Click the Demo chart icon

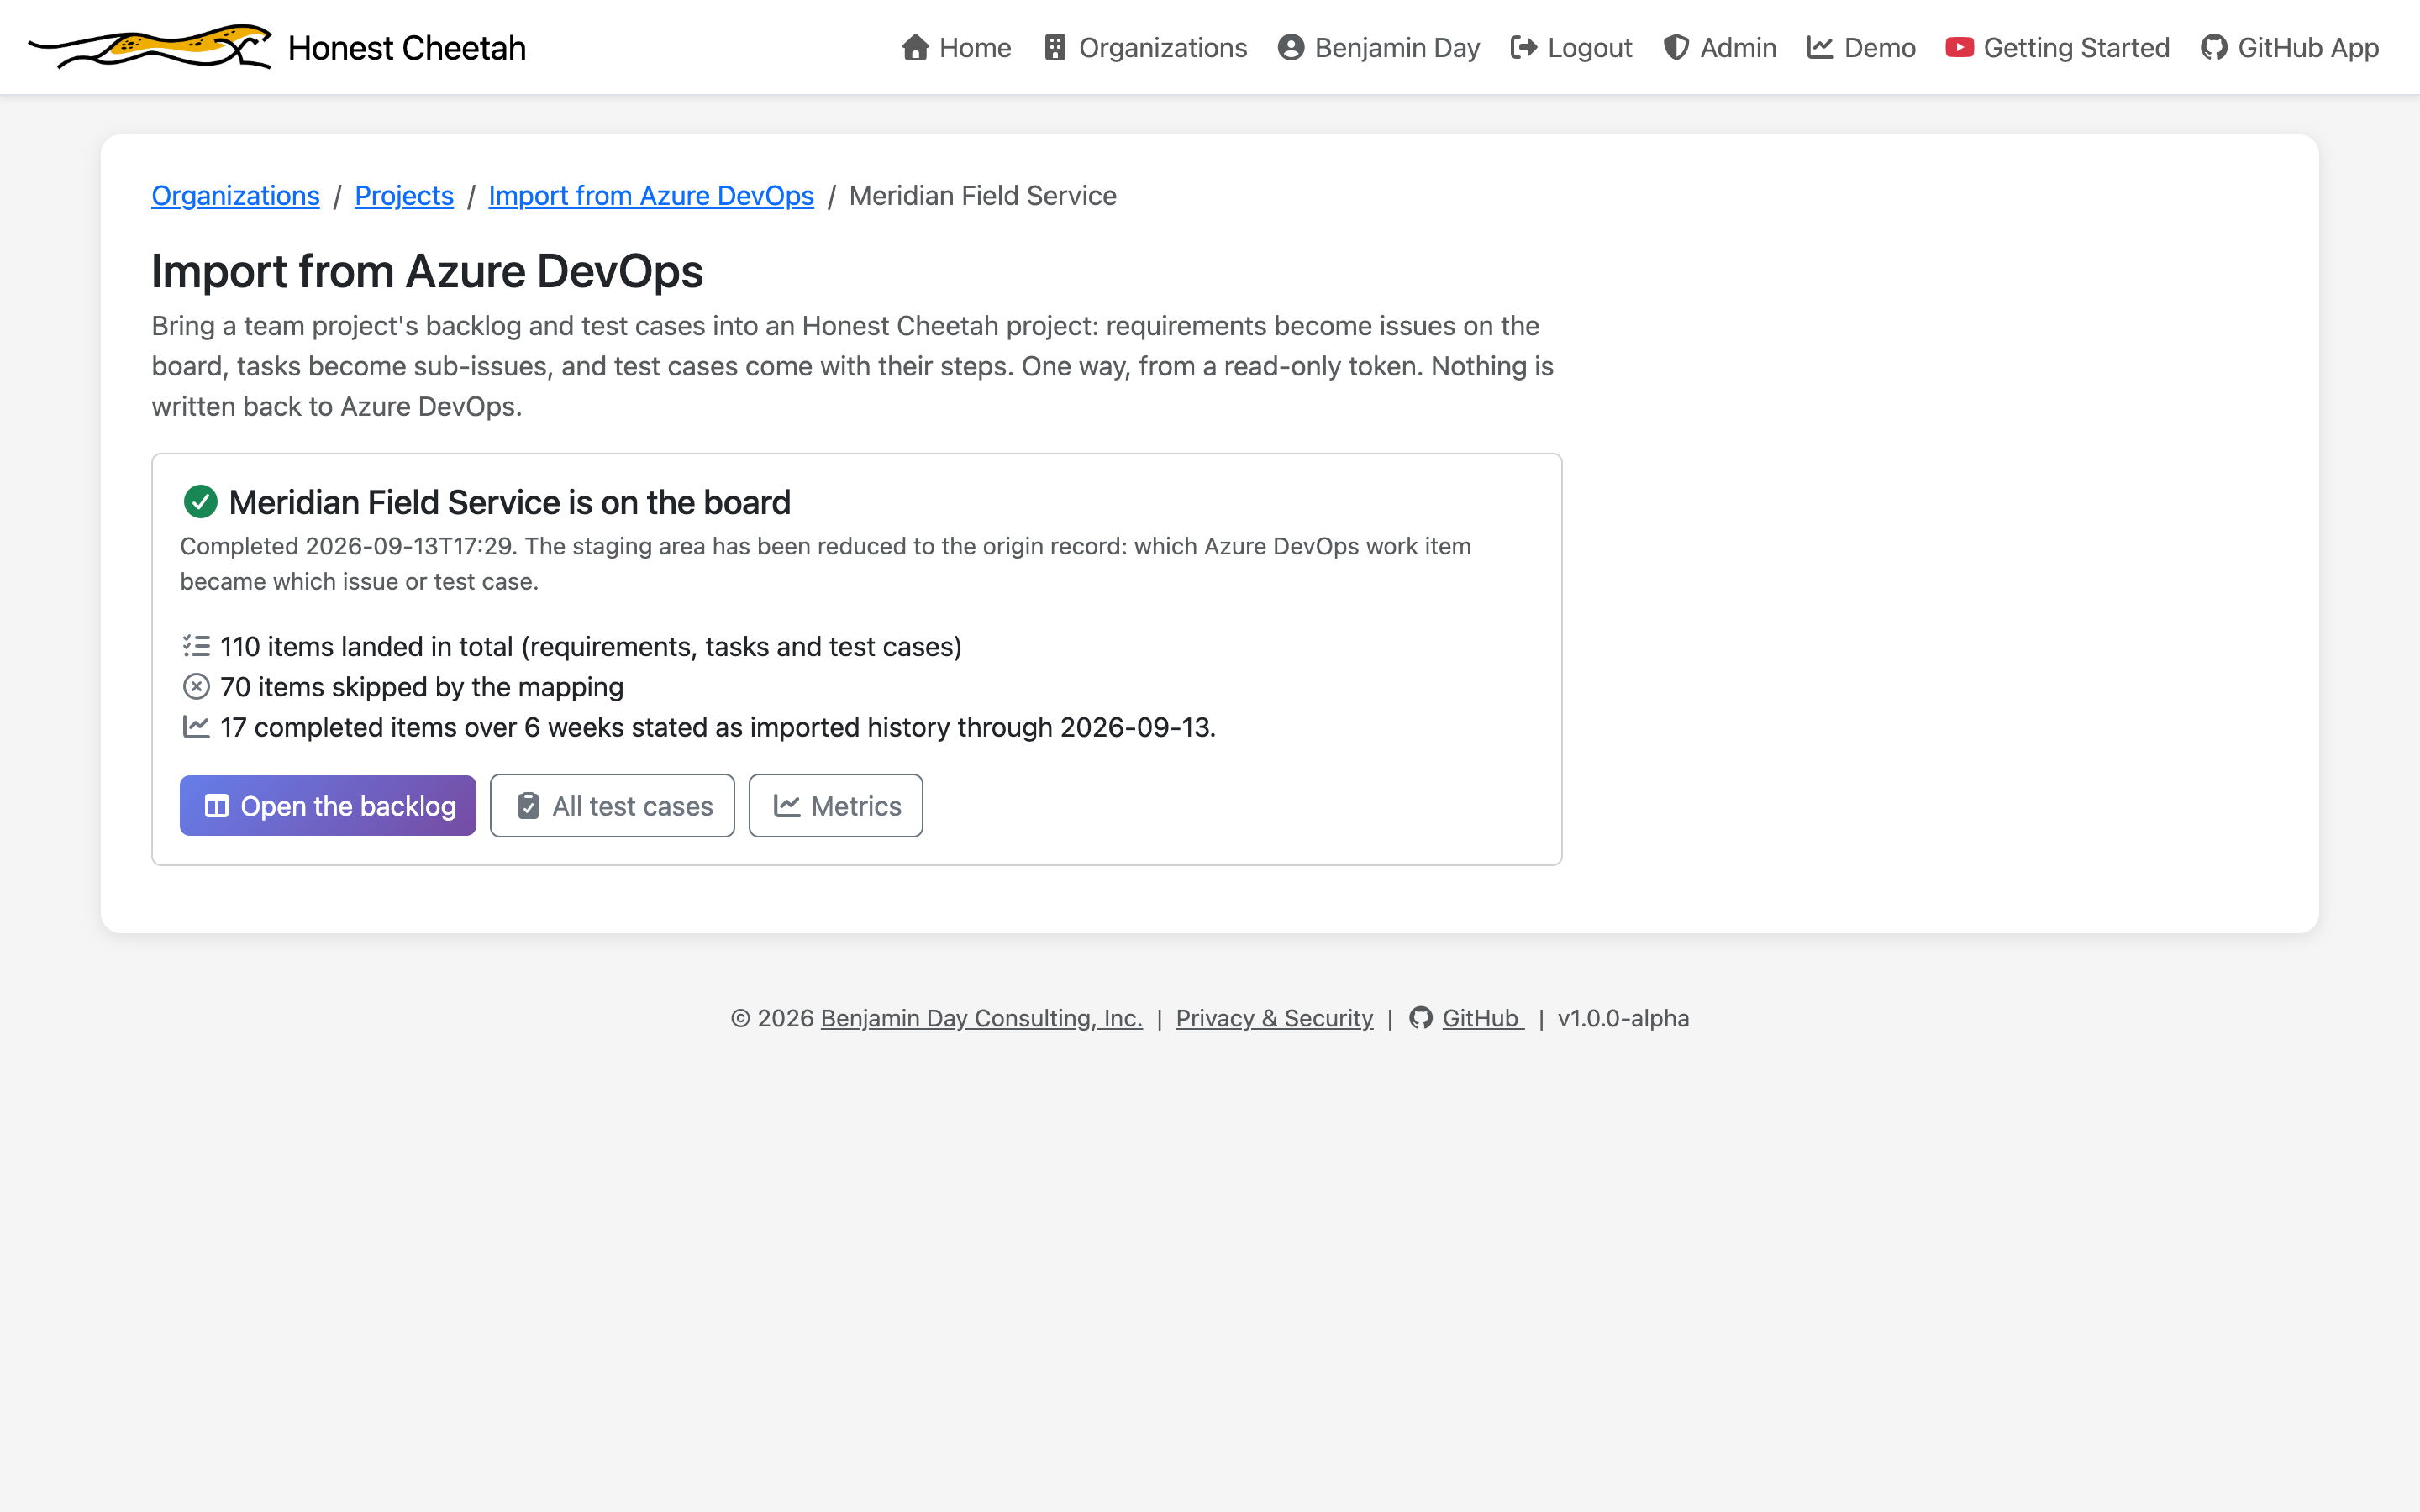(1820, 48)
